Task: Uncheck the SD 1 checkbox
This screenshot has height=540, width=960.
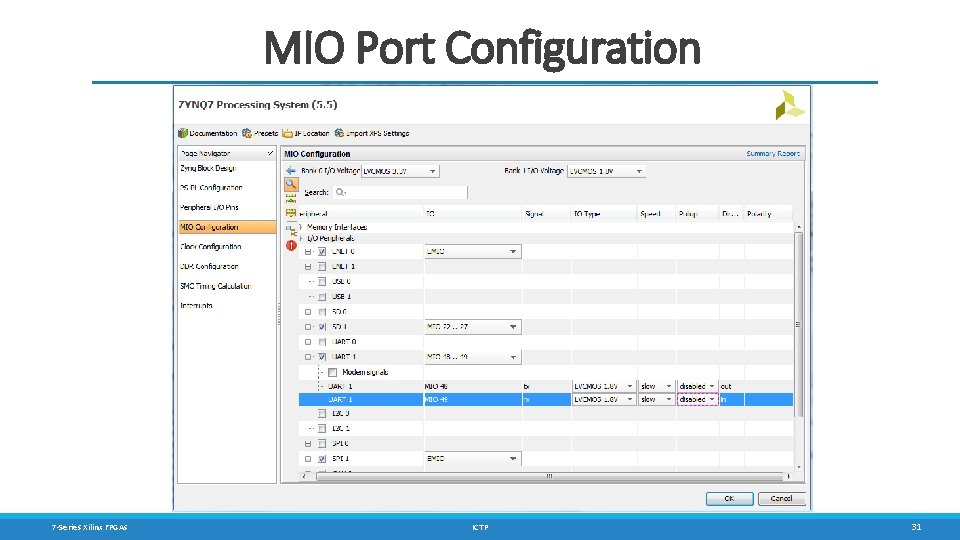Action: pos(322,327)
